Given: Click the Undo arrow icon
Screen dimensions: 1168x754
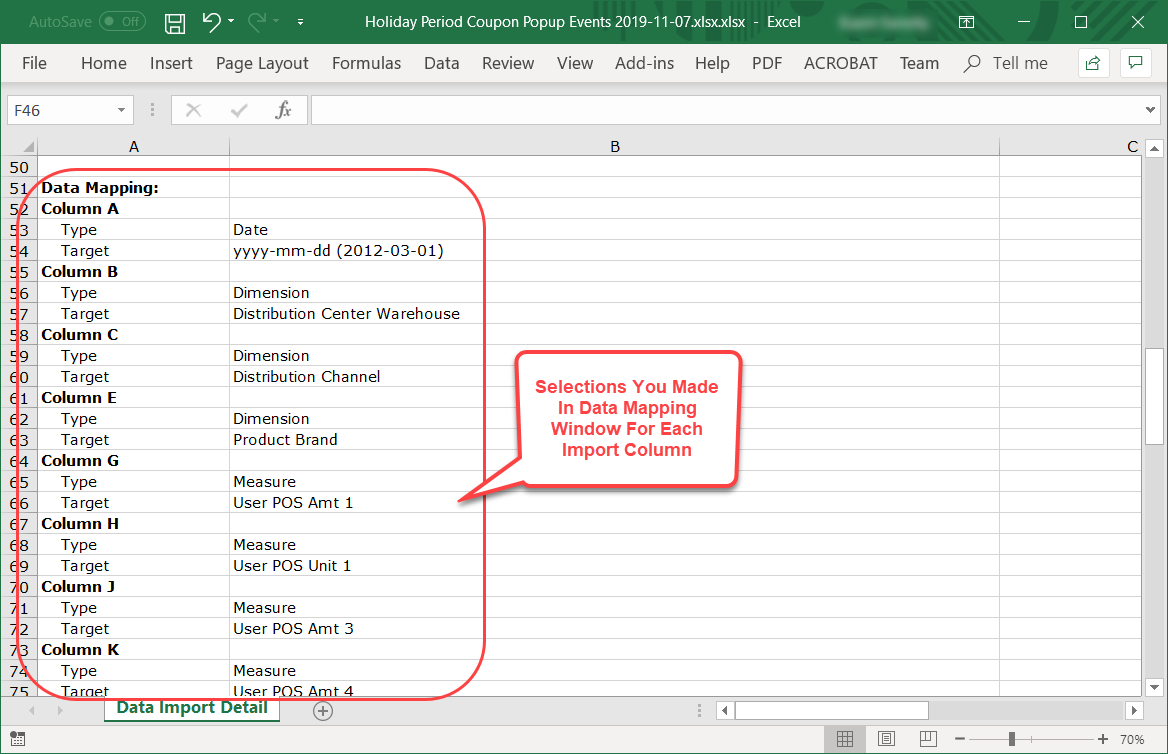Looking at the screenshot, I should [x=211, y=21].
